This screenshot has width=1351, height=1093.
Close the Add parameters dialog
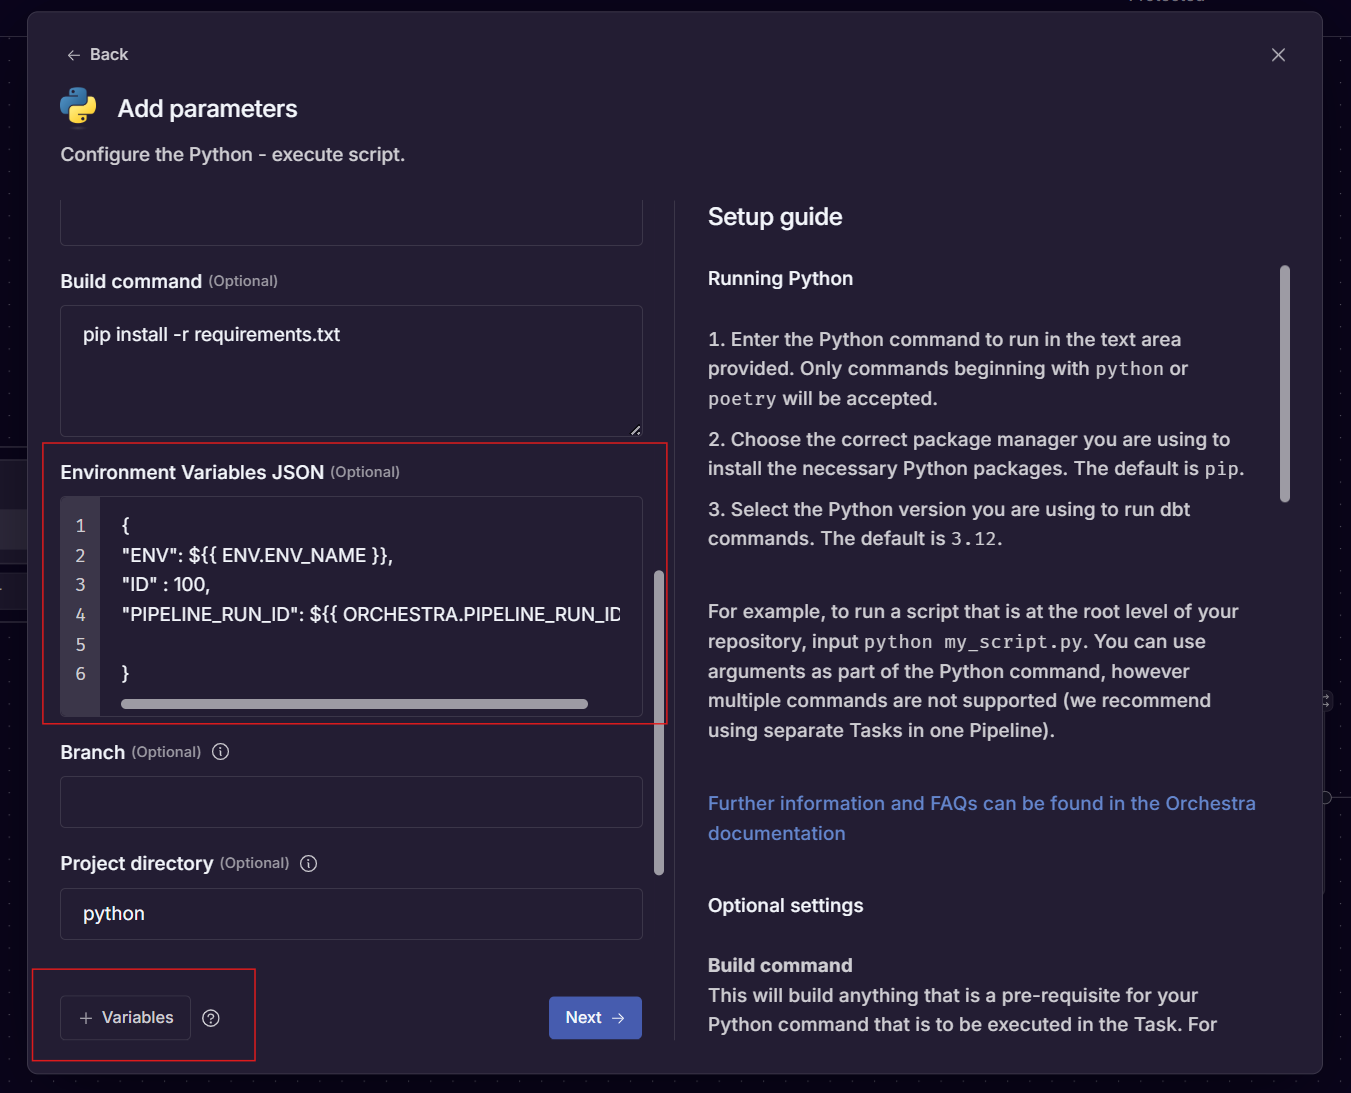pos(1278,55)
